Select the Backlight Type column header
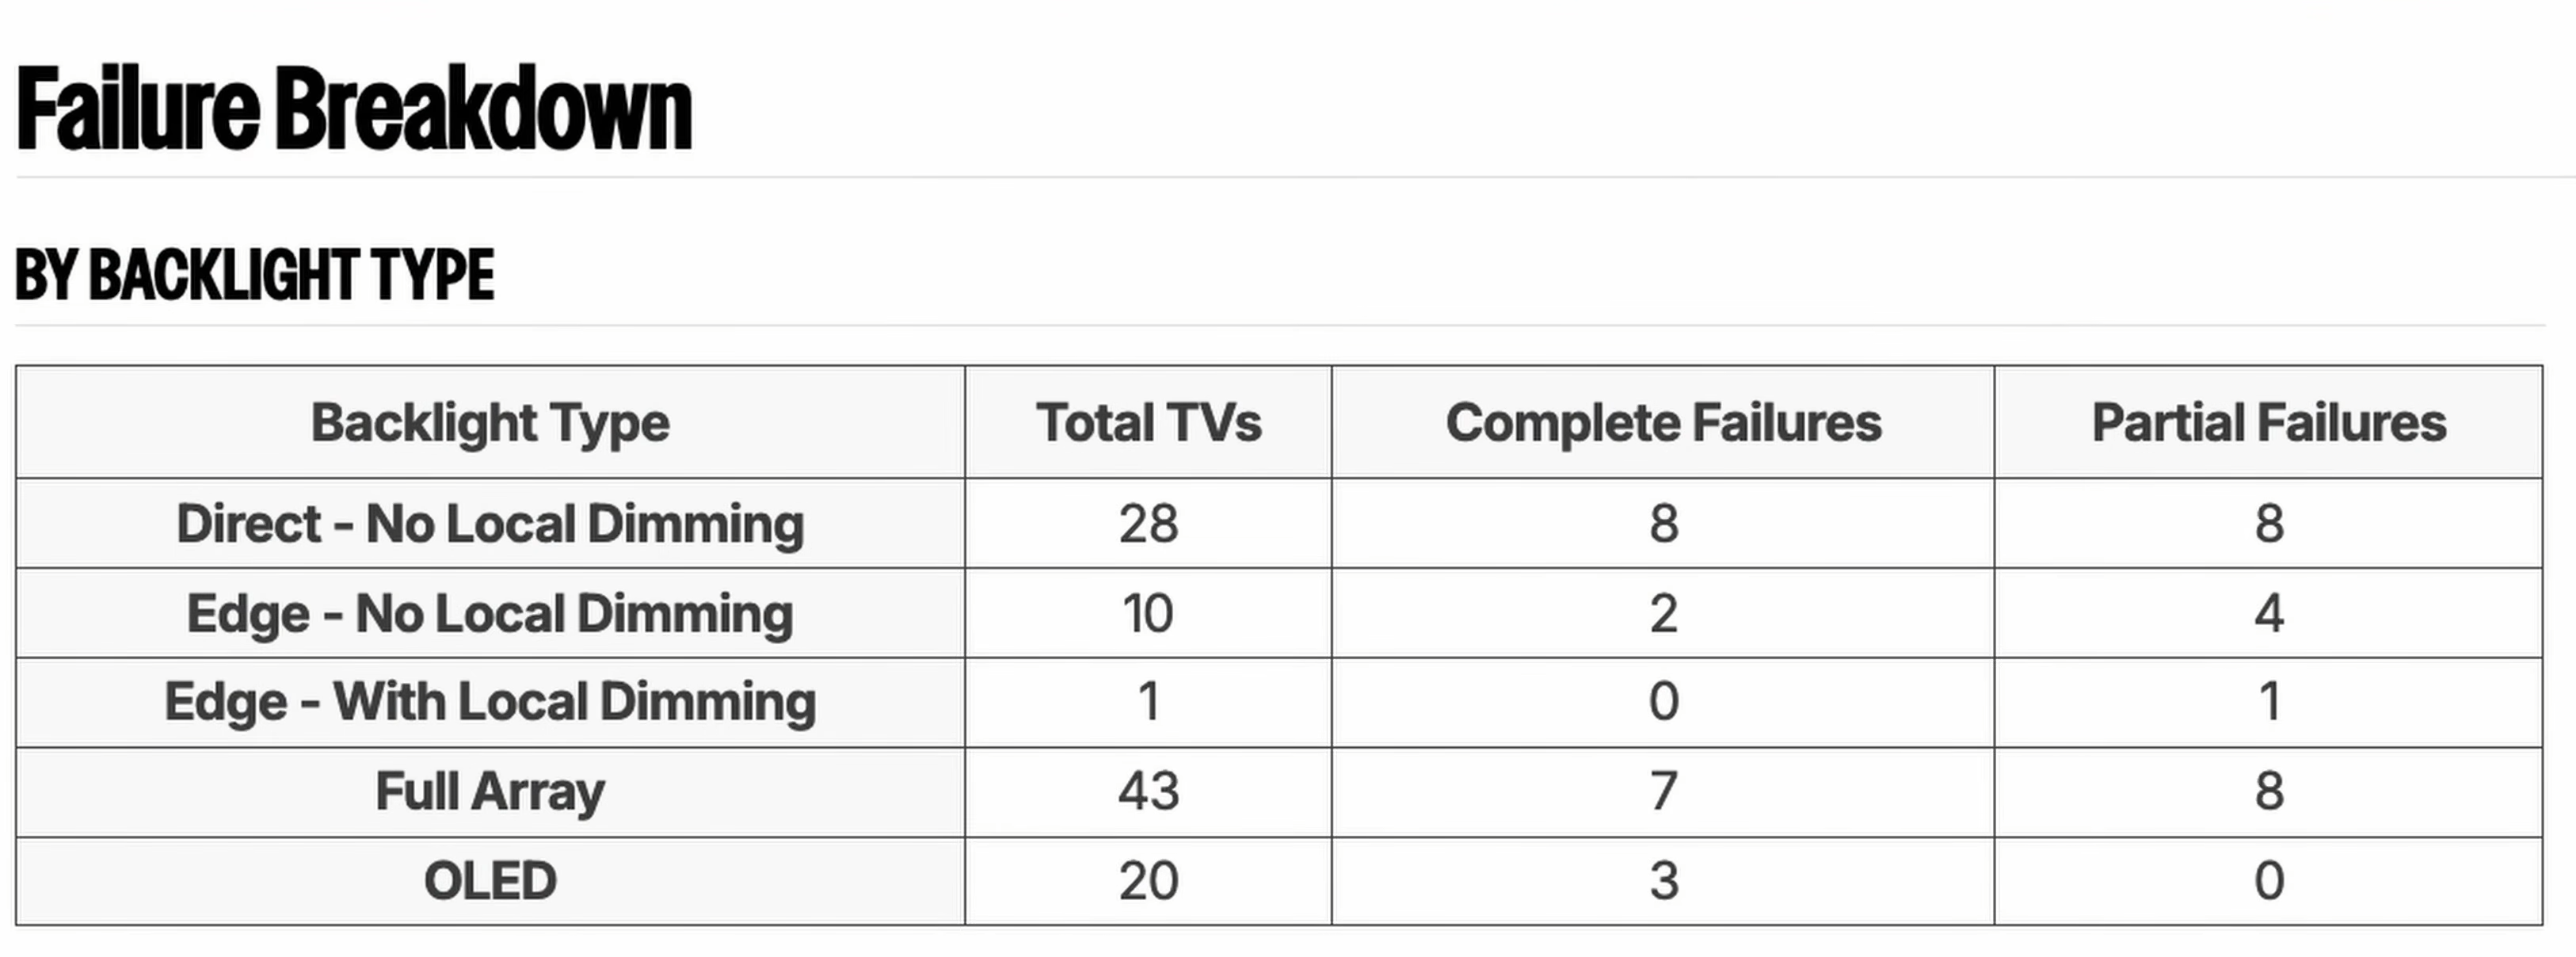Image resolution: width=2576 pixels, height=957 pixels. [x=490, y=422]
